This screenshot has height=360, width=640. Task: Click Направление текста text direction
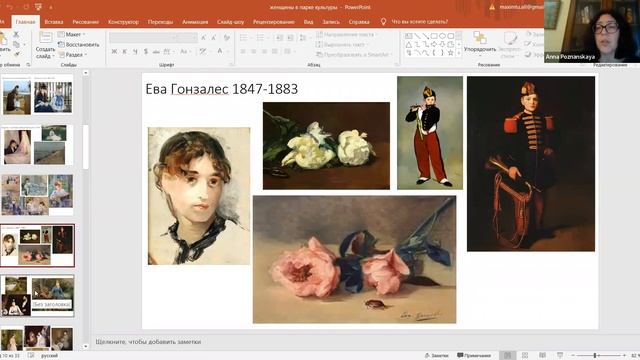pos(347,35)
